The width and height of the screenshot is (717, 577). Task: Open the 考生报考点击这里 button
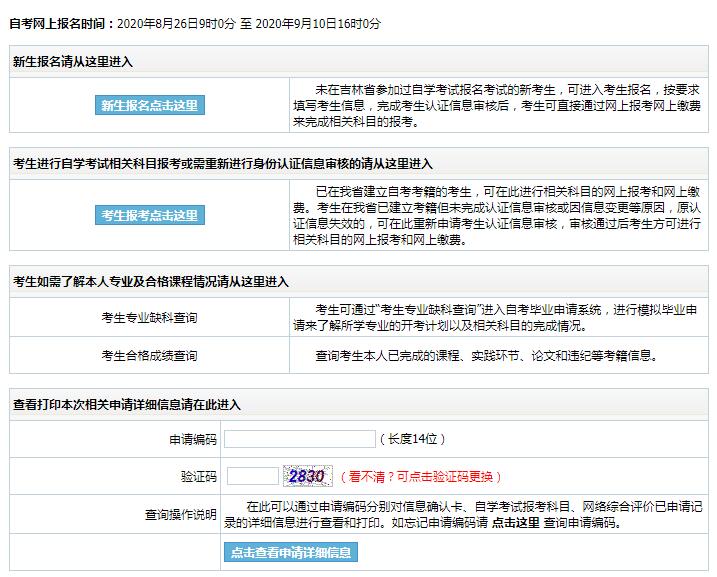point(150,215)
